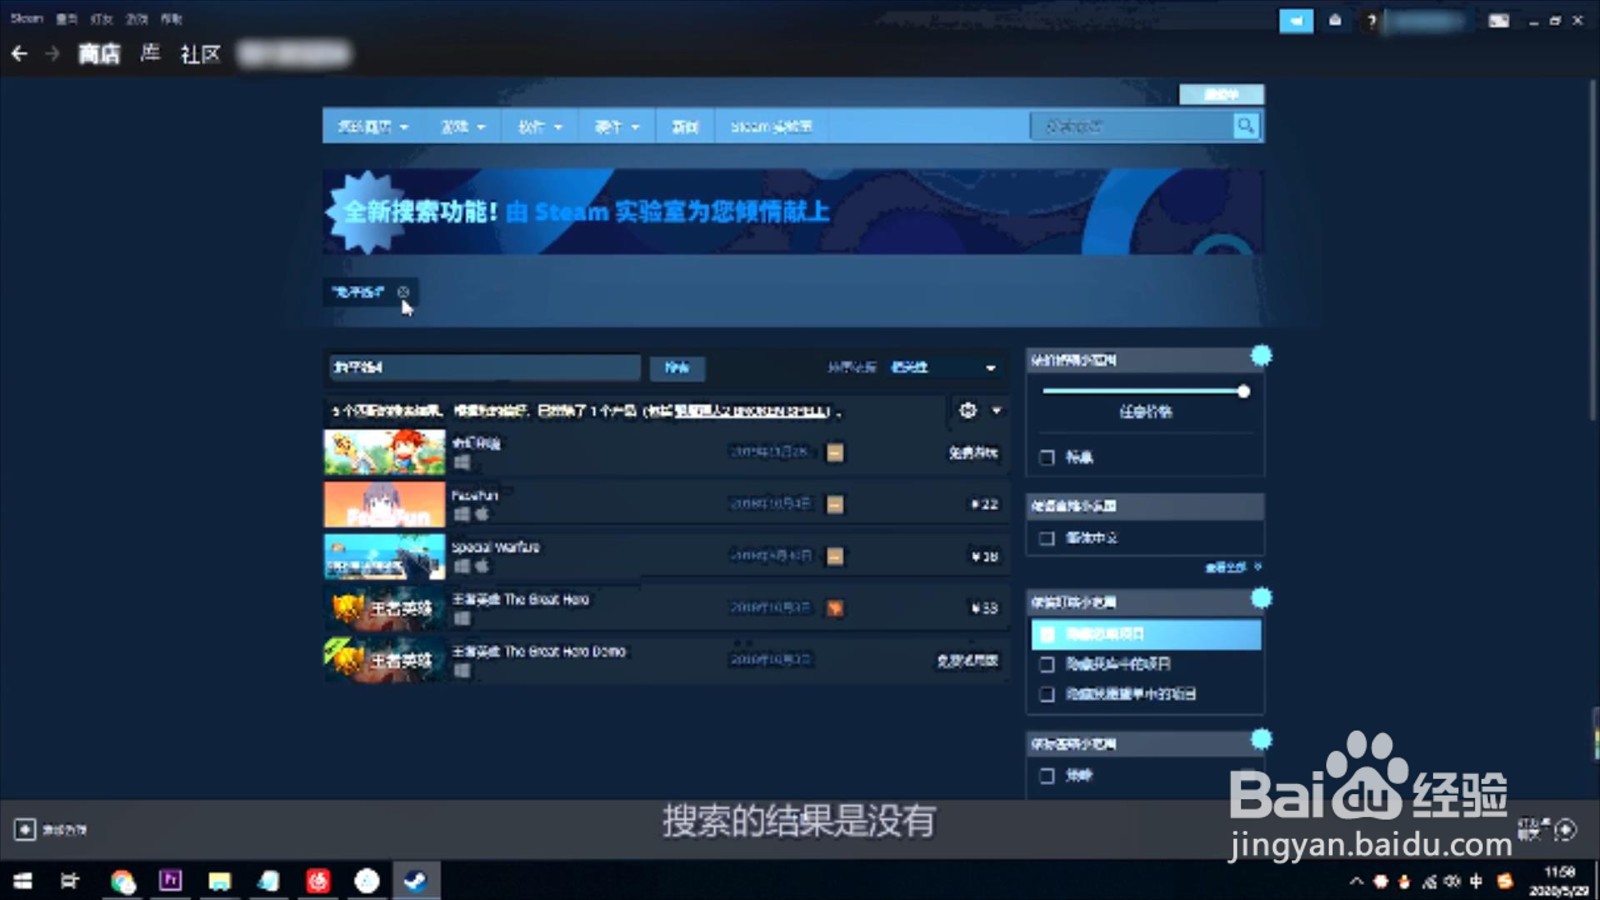1600x900 pixels.
Task: Click the volume icon in system tray
Action: tap(1452, 881)
